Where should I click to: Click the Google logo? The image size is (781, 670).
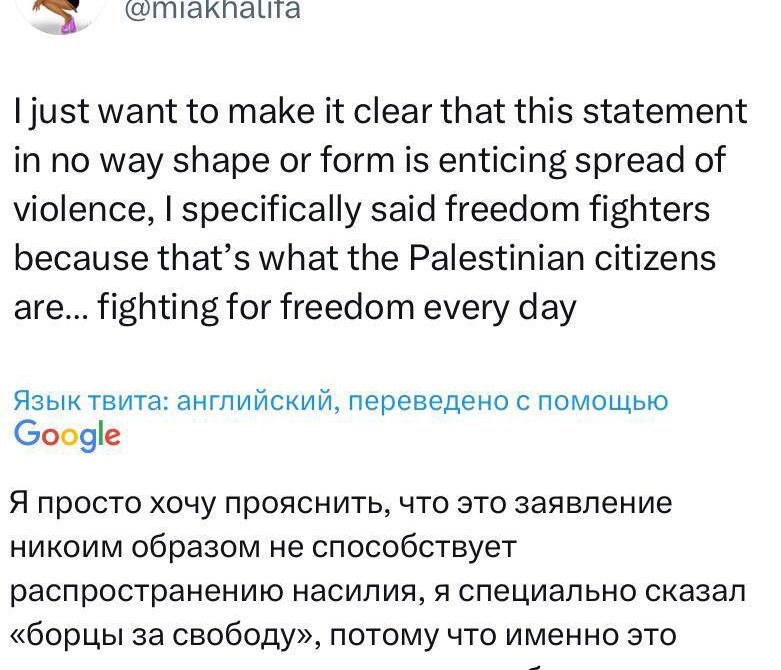(67, 435)
